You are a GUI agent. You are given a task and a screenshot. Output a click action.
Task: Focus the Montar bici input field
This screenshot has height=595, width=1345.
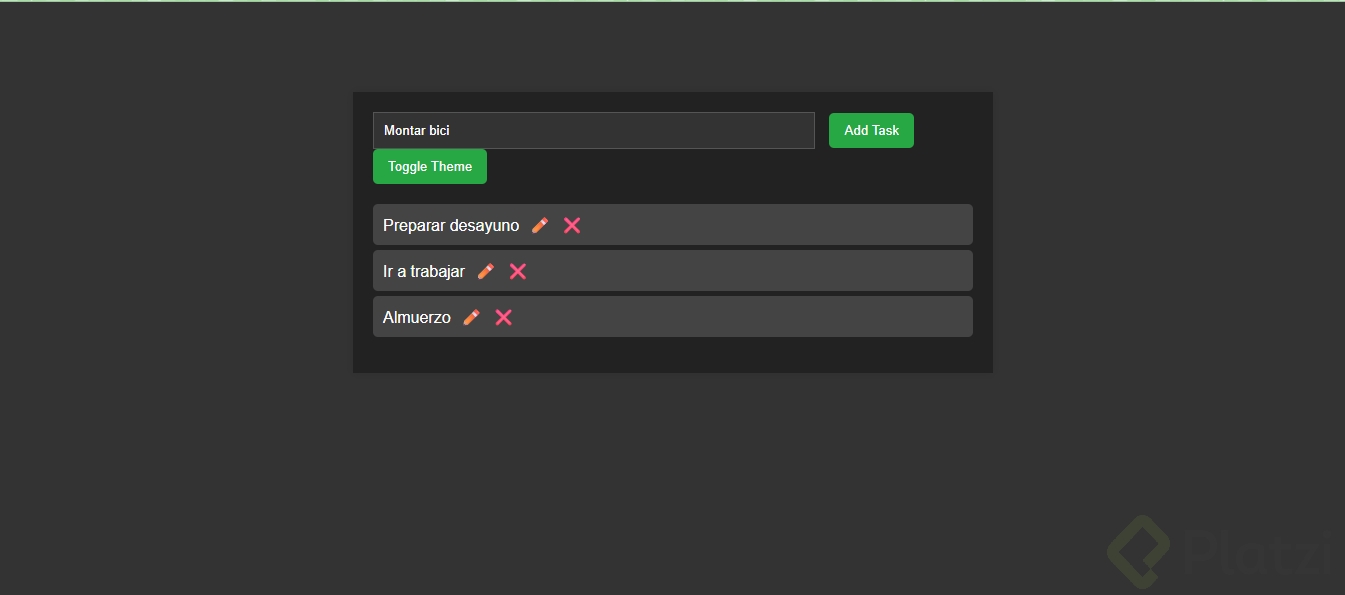(593, 131)
